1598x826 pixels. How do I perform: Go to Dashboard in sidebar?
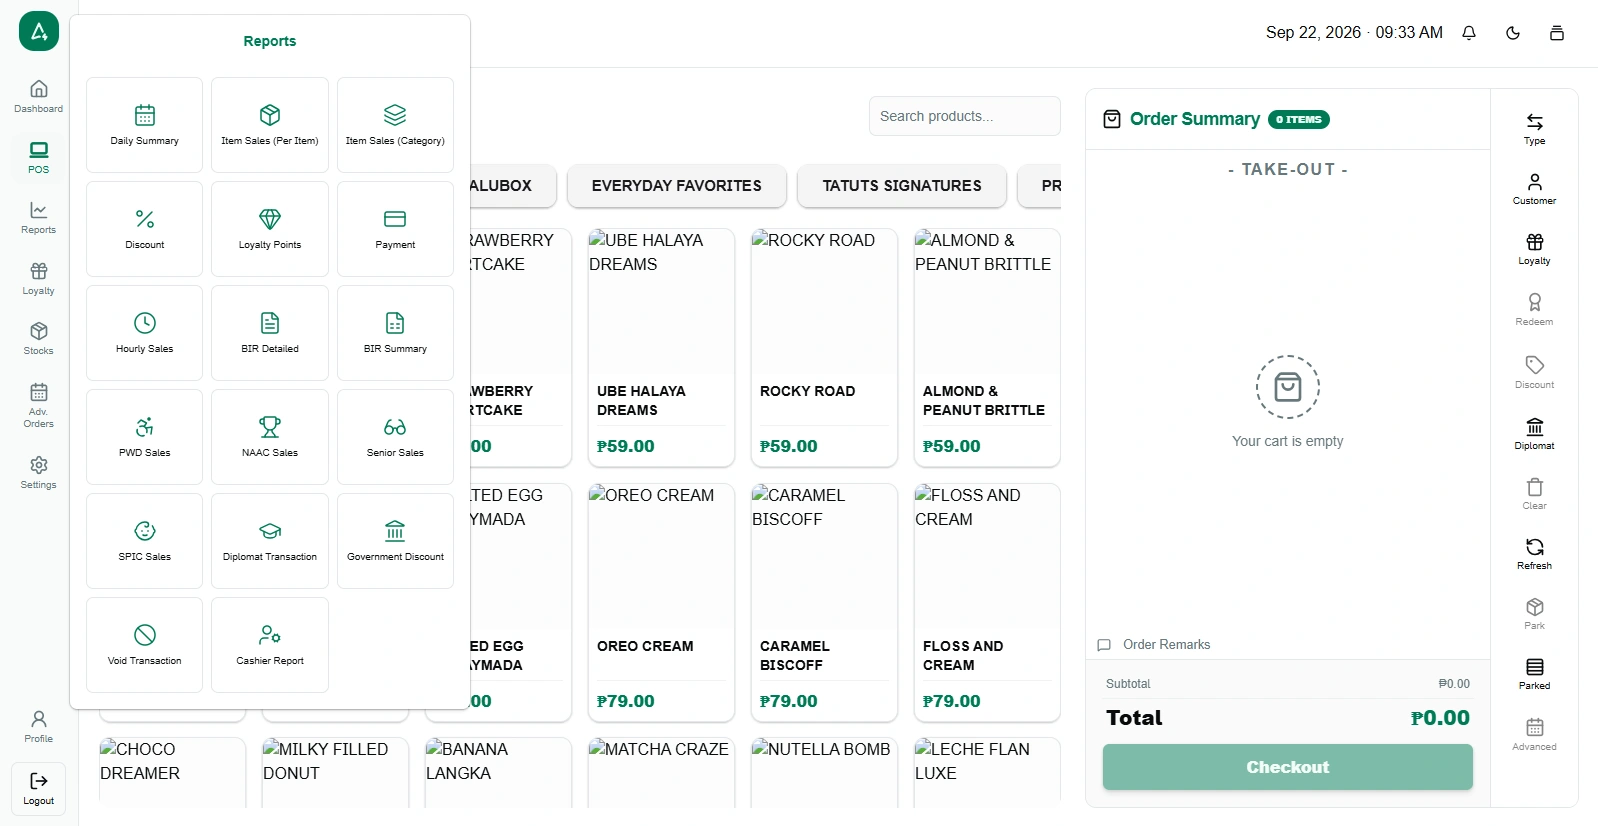tap(38, 97)
